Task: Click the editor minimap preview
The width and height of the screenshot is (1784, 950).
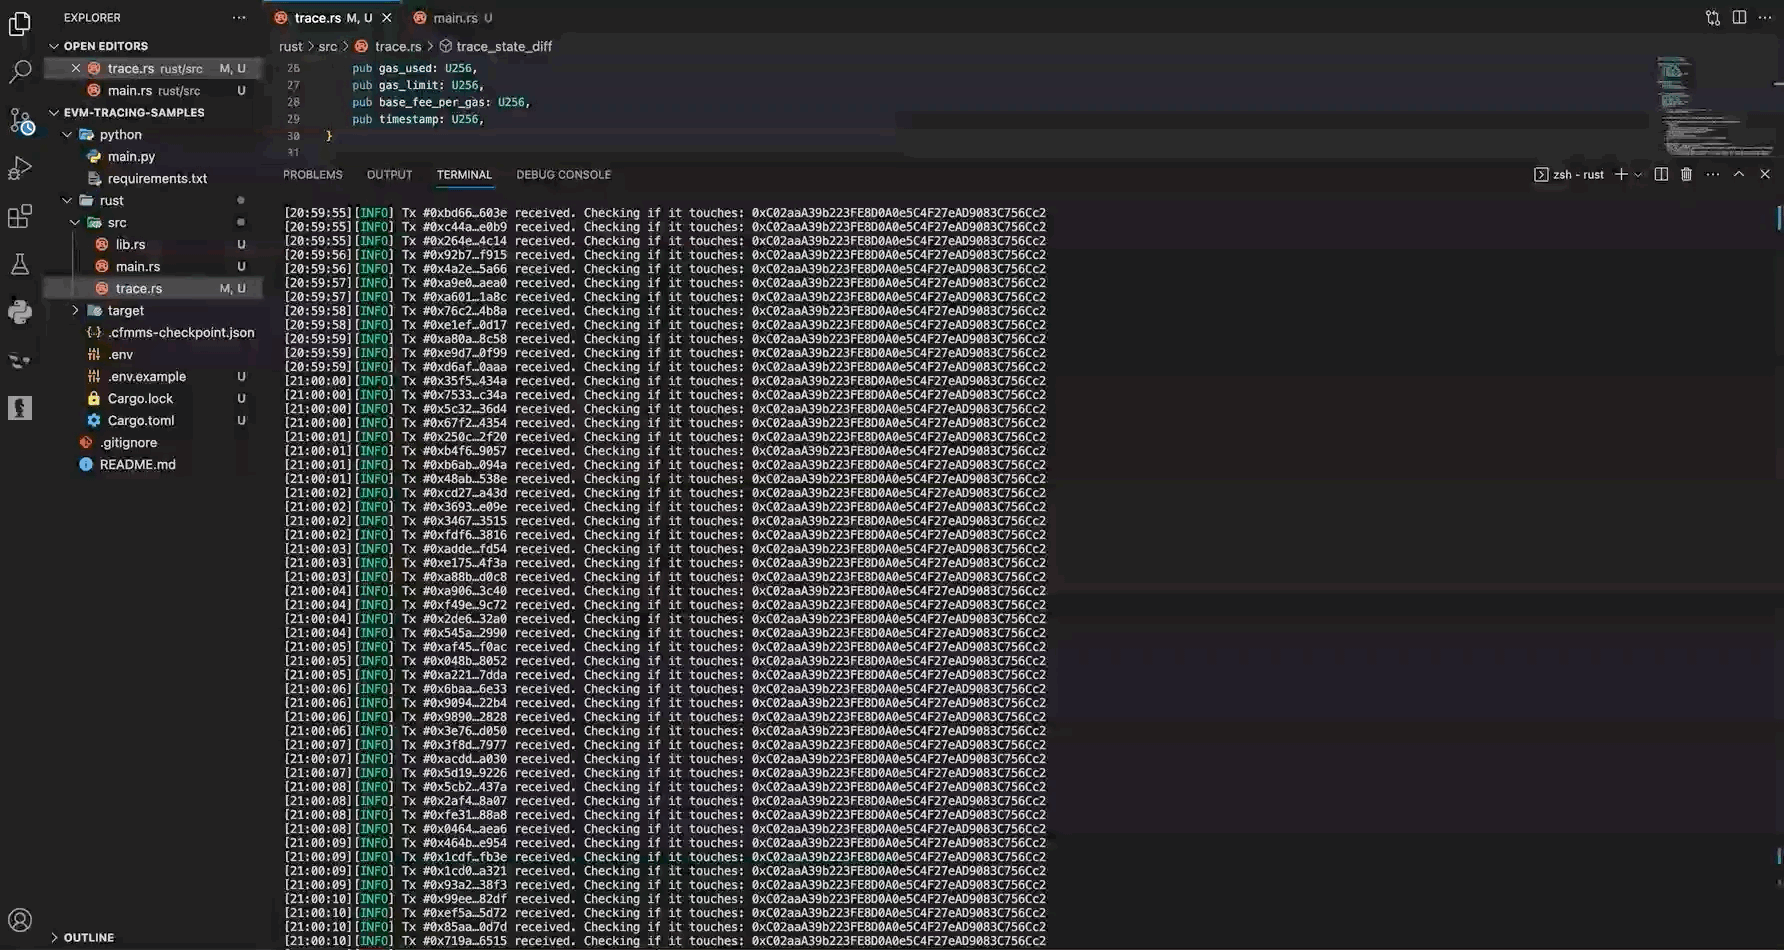Action: tap(1714, 107)
